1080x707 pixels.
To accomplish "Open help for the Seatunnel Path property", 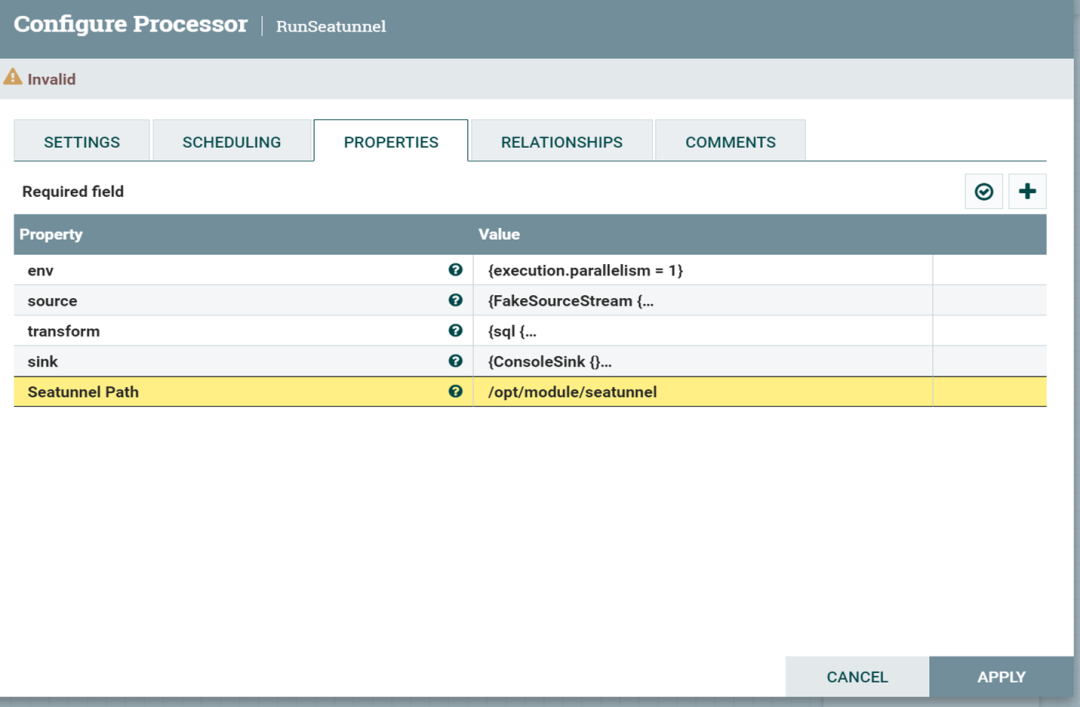I will (x=455, y=391).
